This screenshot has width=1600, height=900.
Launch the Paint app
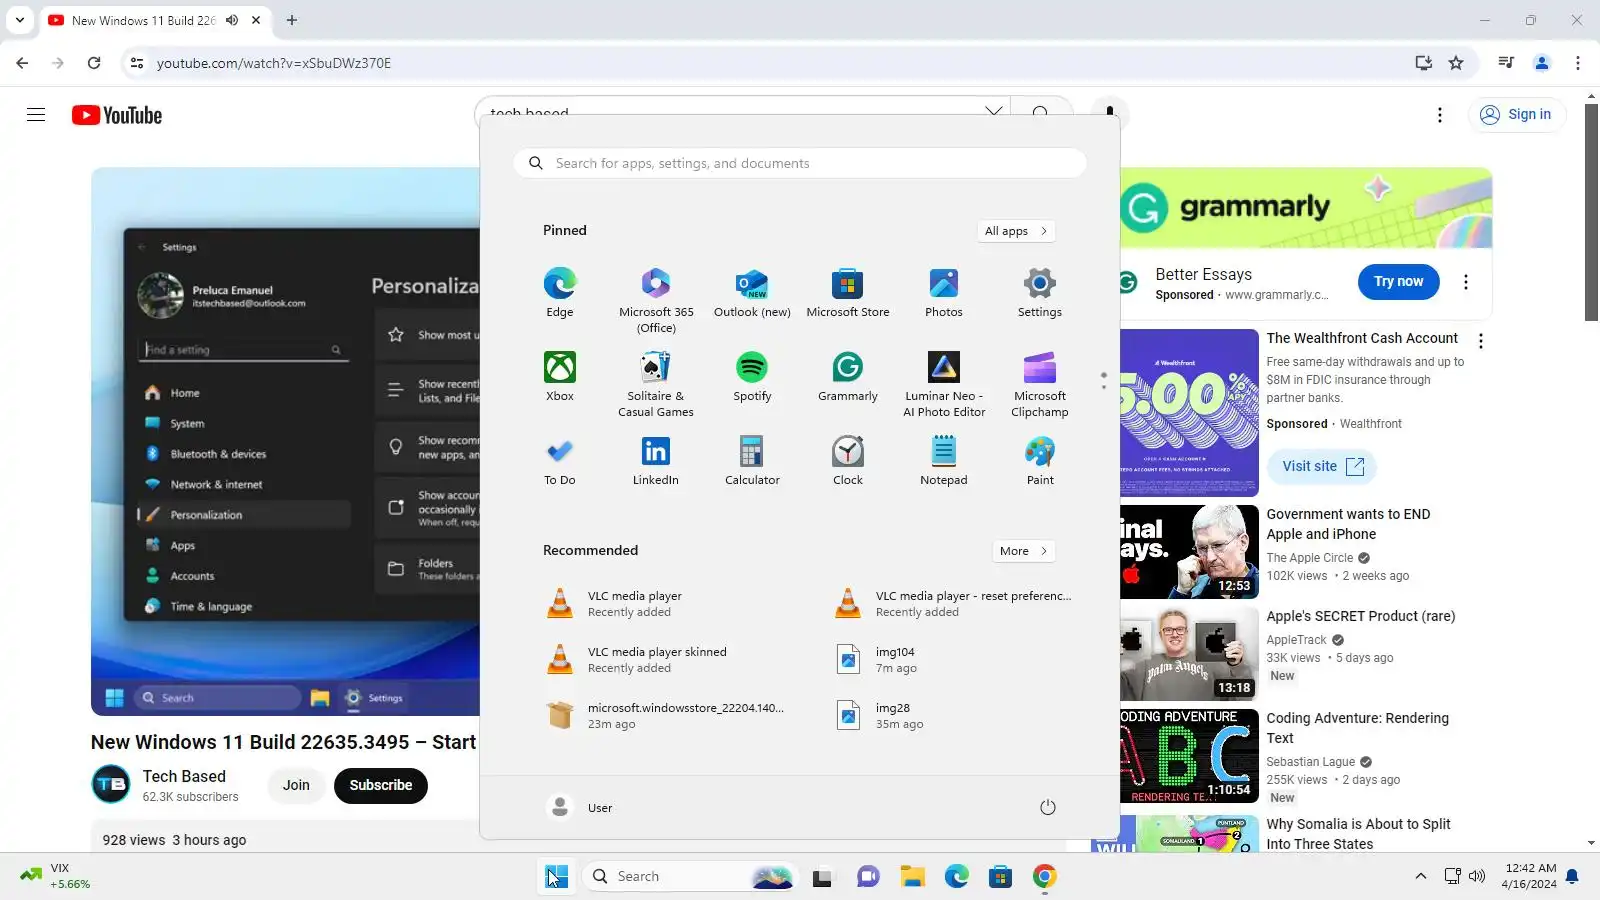tap(1040, 460)
